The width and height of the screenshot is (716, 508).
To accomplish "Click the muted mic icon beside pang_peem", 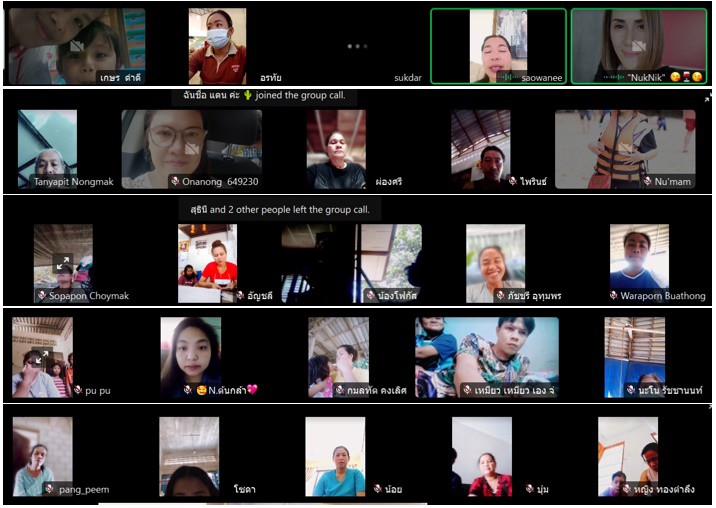I will click(x=49, y=489).
